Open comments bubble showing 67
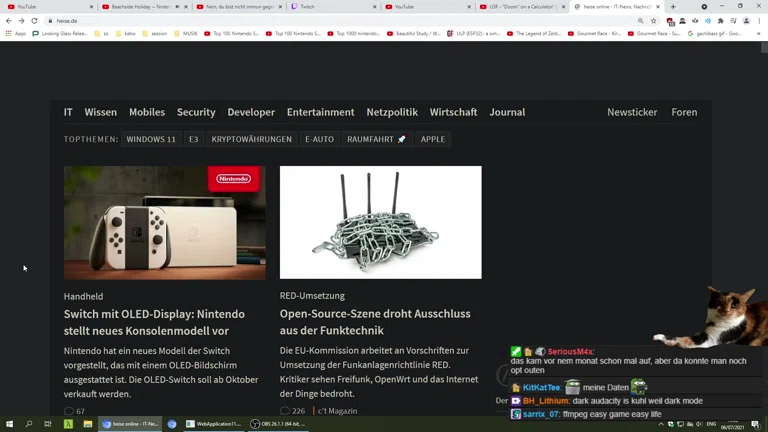This screenshot has height=432, width=768. click(x=74, y=411)
